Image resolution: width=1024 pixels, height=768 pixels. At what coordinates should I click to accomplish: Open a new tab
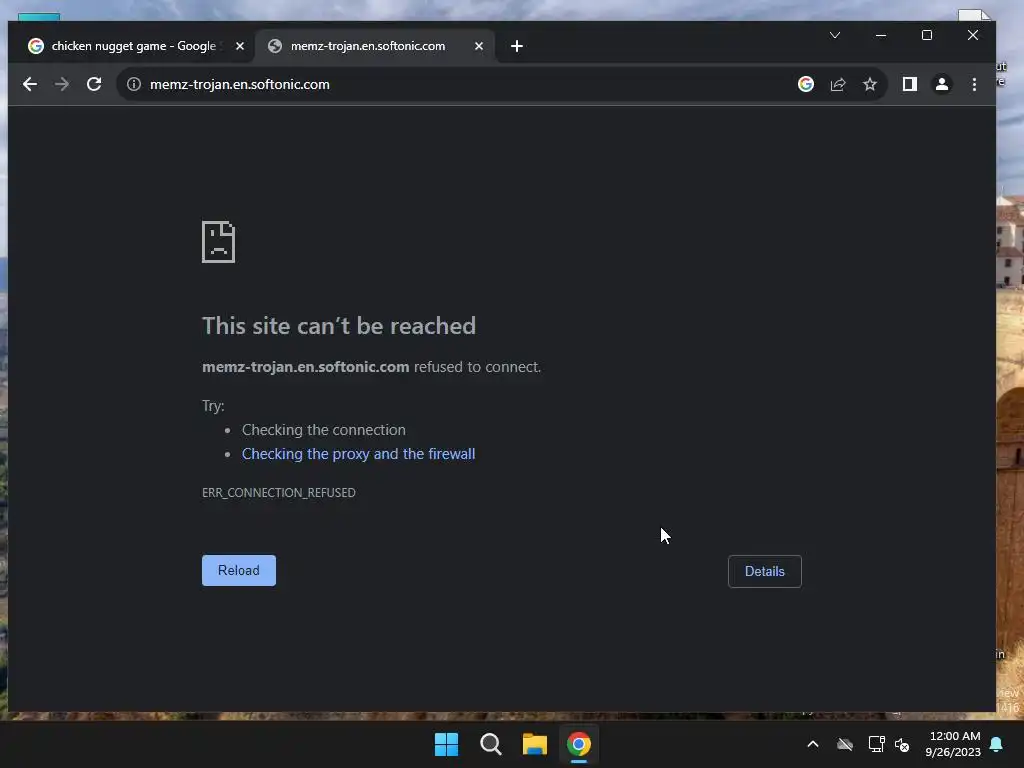517,46
